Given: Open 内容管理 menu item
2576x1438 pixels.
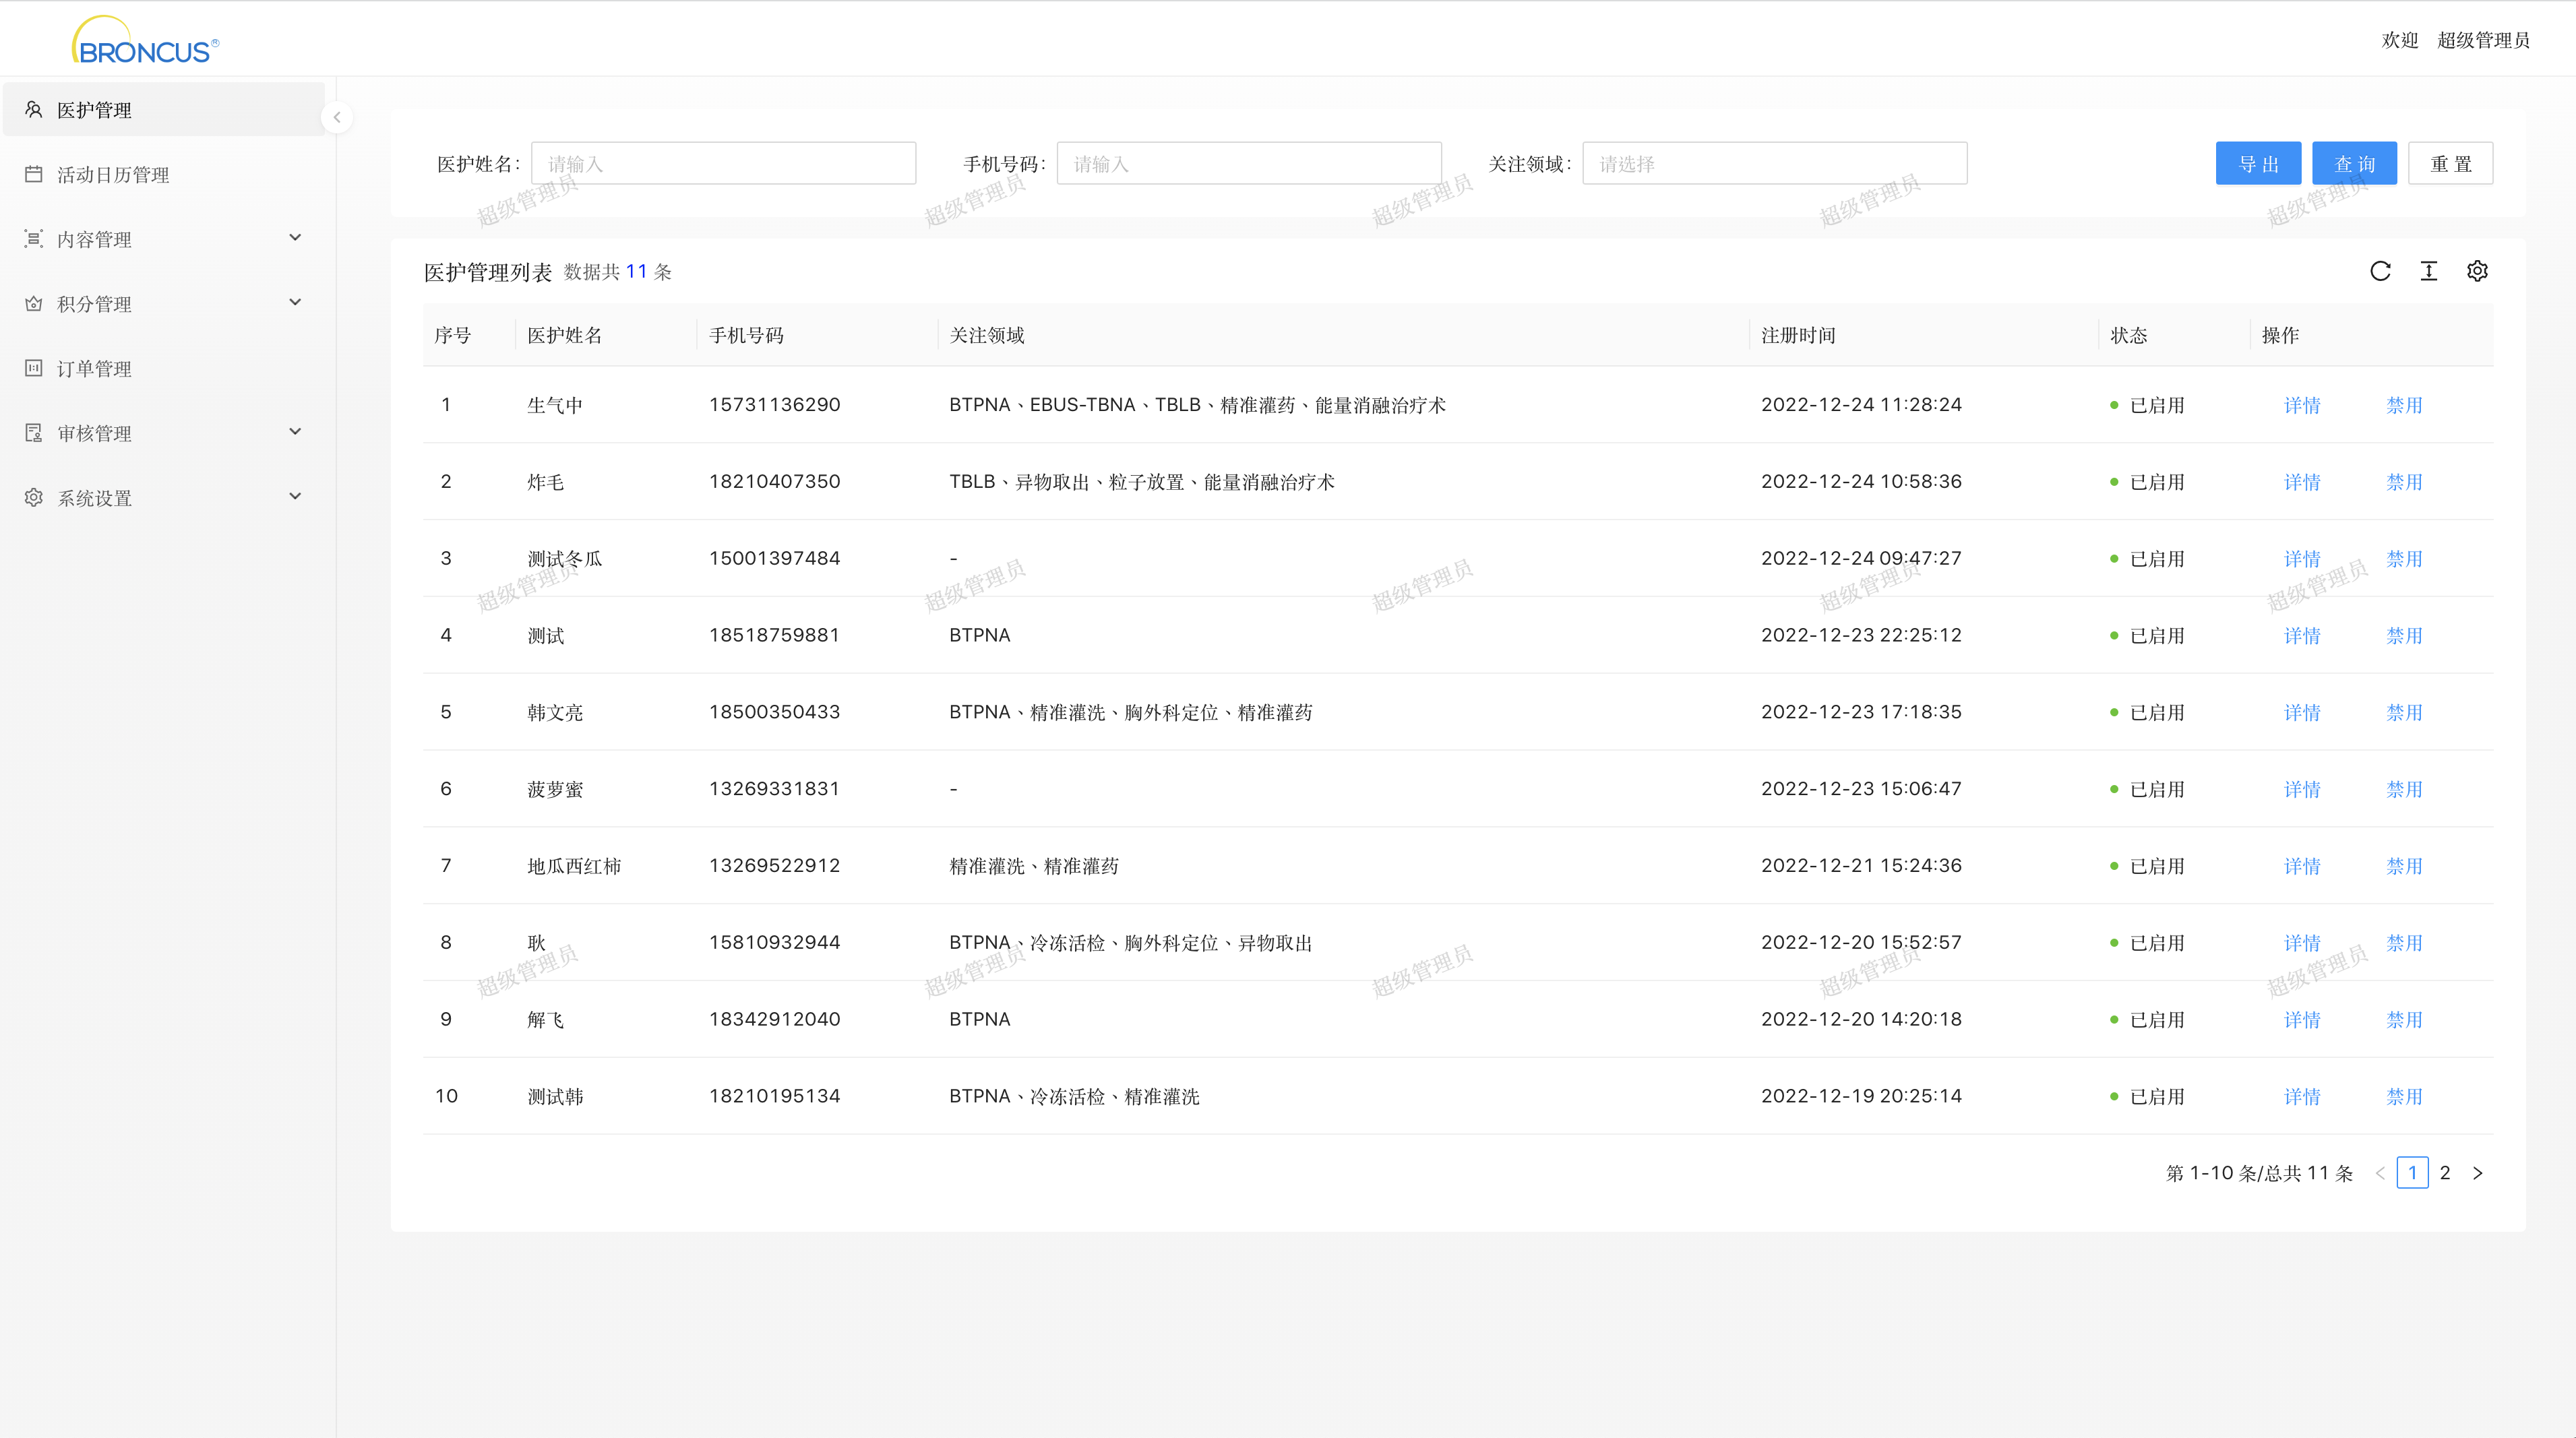Looking at the screenshot, I should (164, 238).
